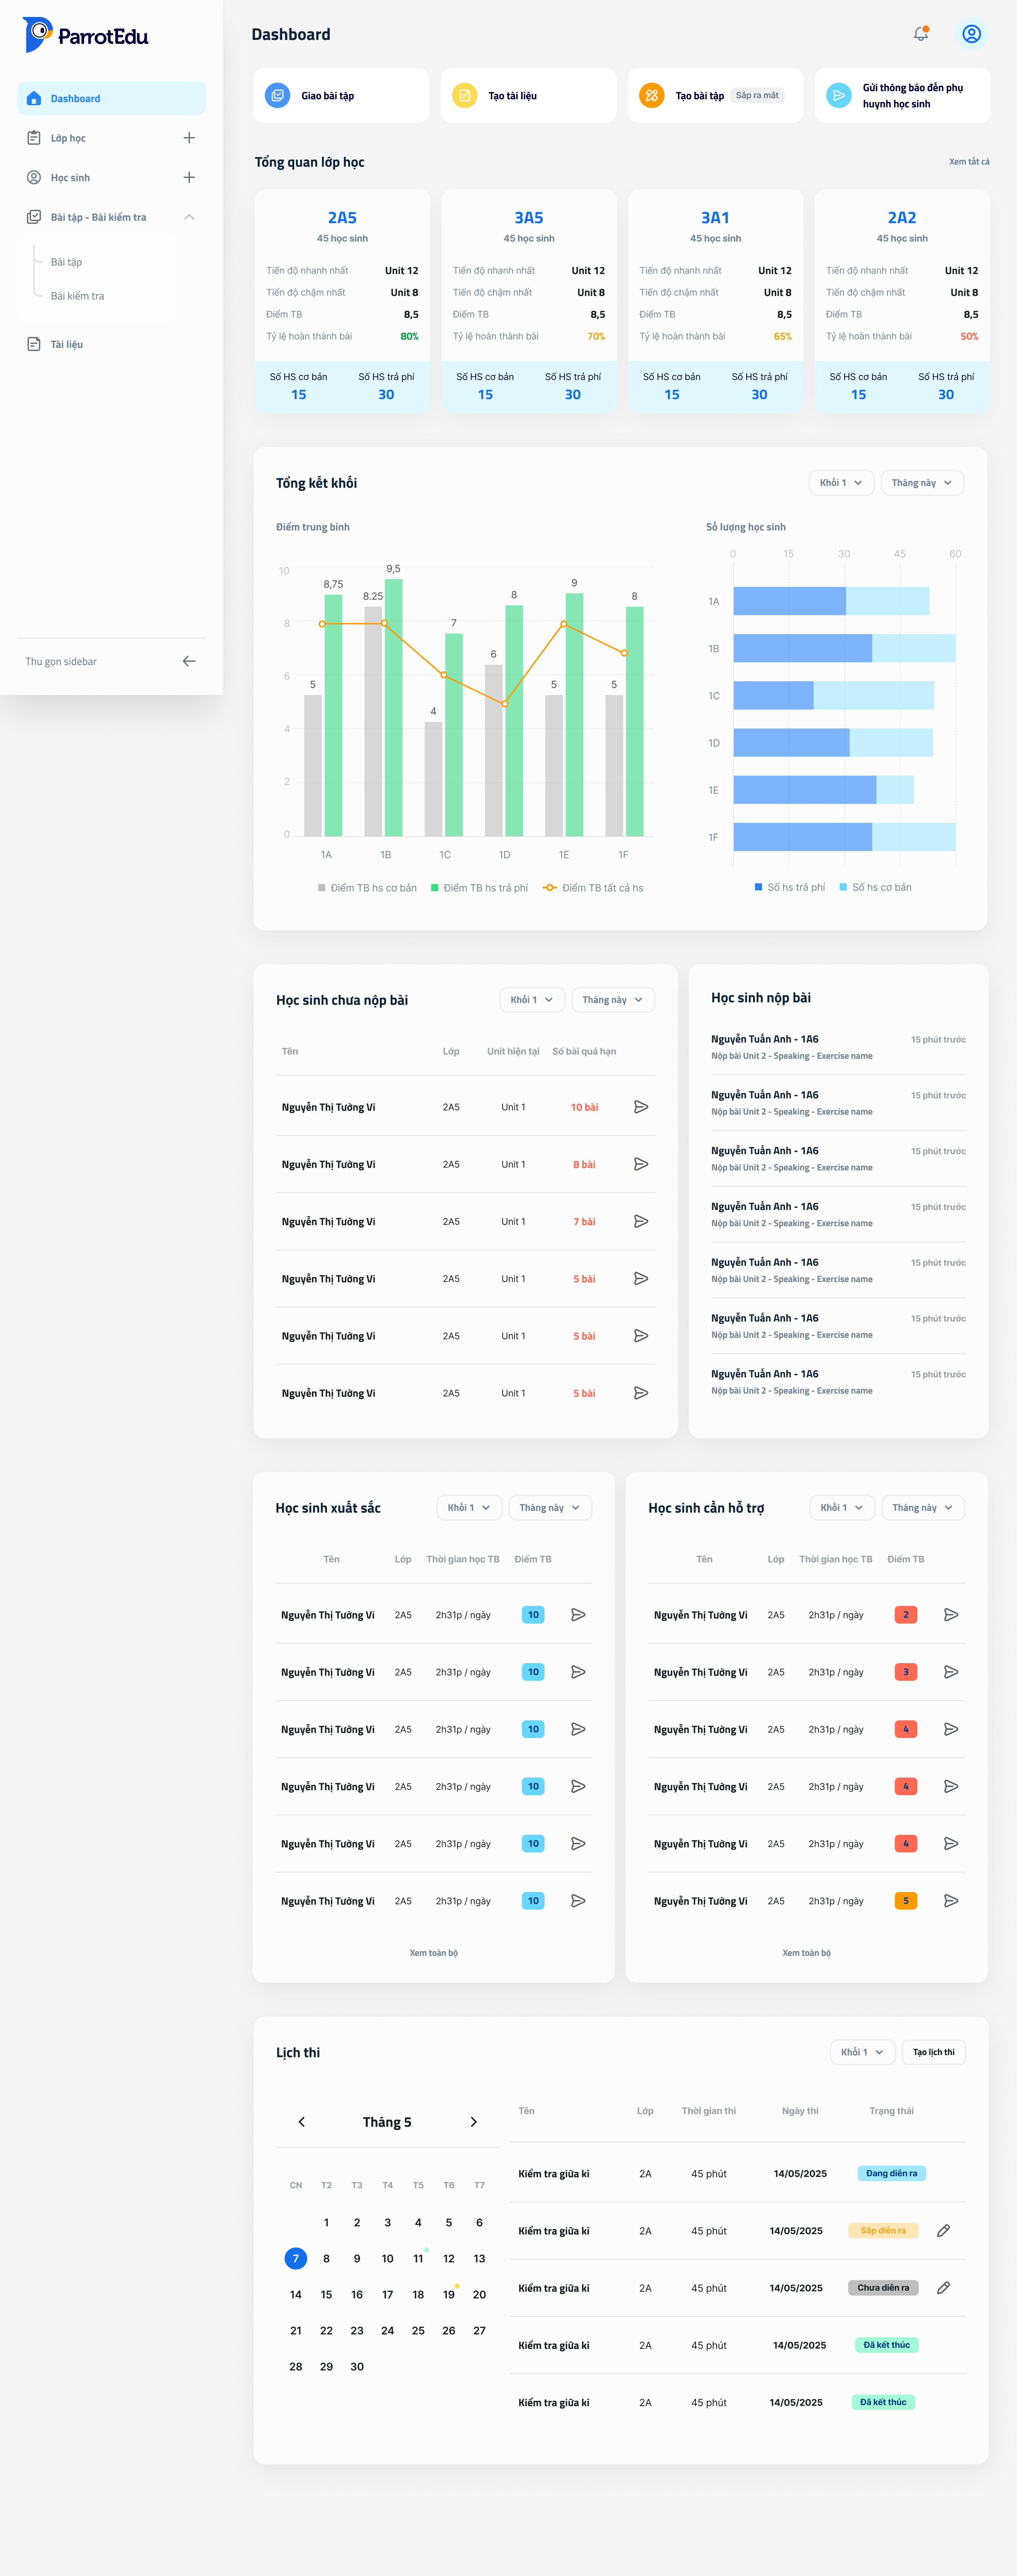This screenshot has height=2576, width=1017.
Task: Open the notifications bell icon
Action: tap(921, 34)
